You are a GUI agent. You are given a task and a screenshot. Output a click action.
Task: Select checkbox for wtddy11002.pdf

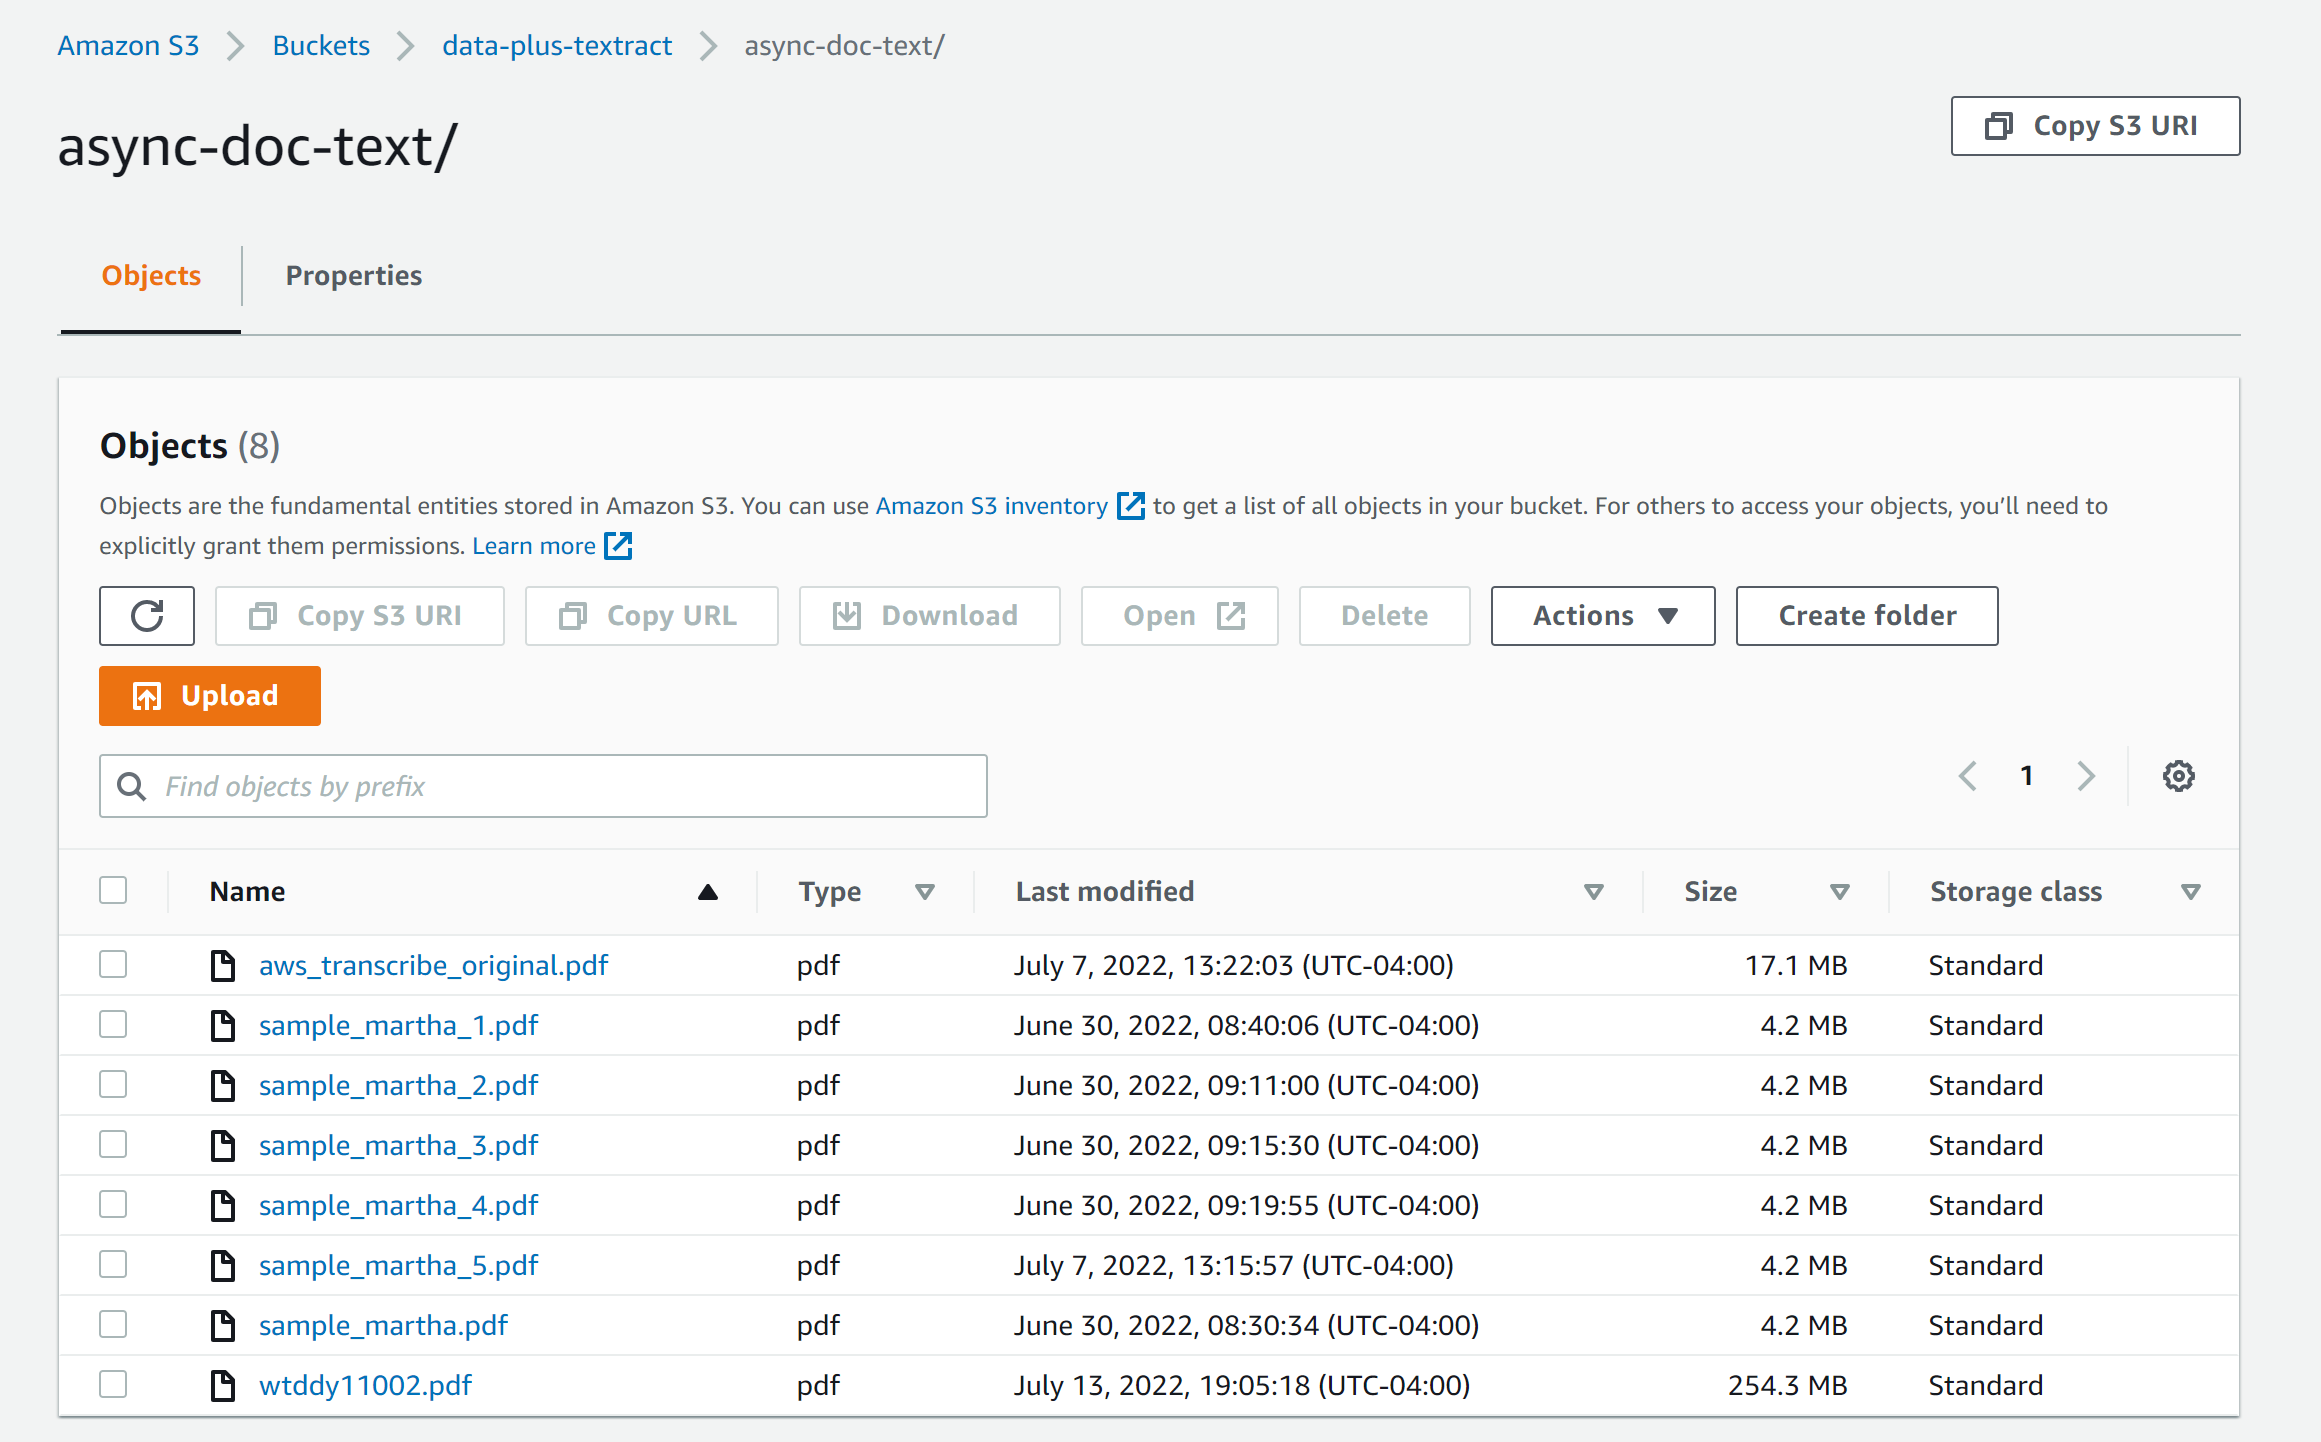pos(113,1384)
